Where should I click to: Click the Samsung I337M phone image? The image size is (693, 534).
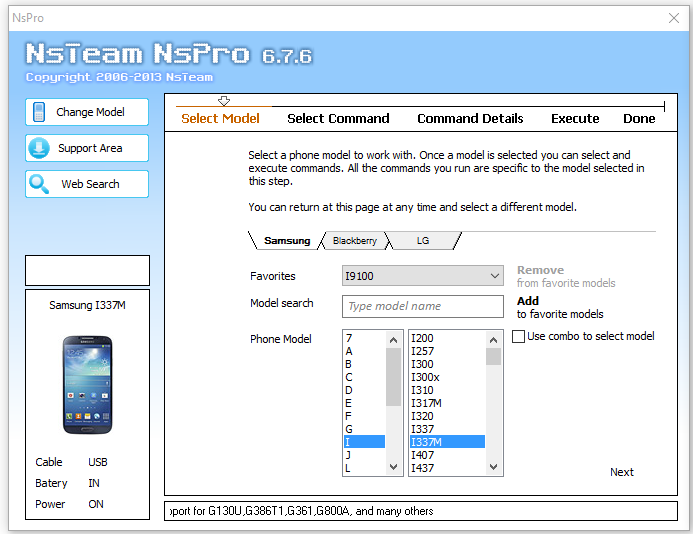tap(88, 385)
